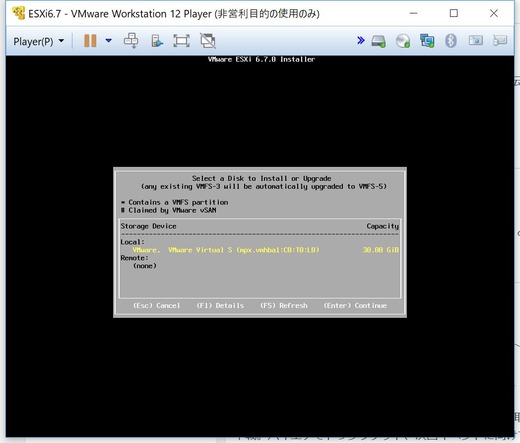Click the CD/DVD drive device icon

[403, 41]
